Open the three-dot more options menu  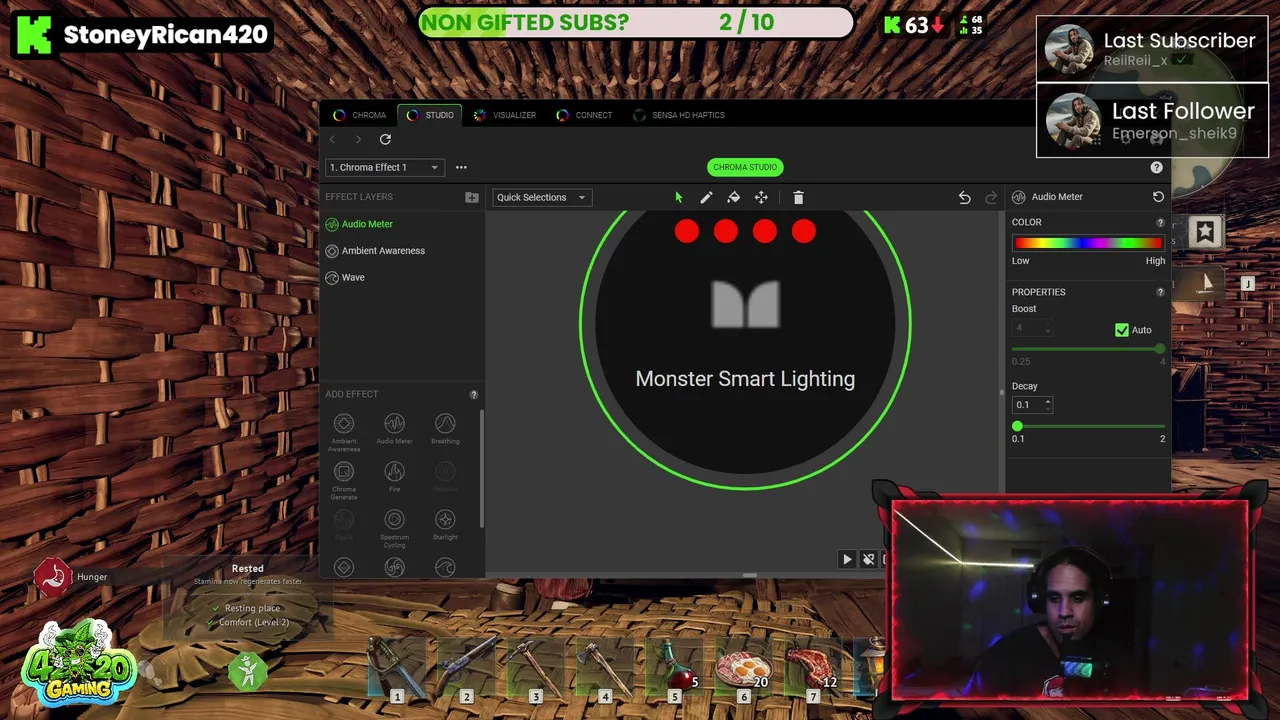point(461,167)
